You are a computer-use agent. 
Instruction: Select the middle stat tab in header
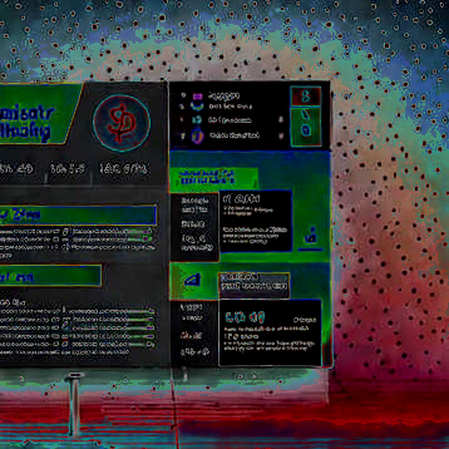coord(68,169)
